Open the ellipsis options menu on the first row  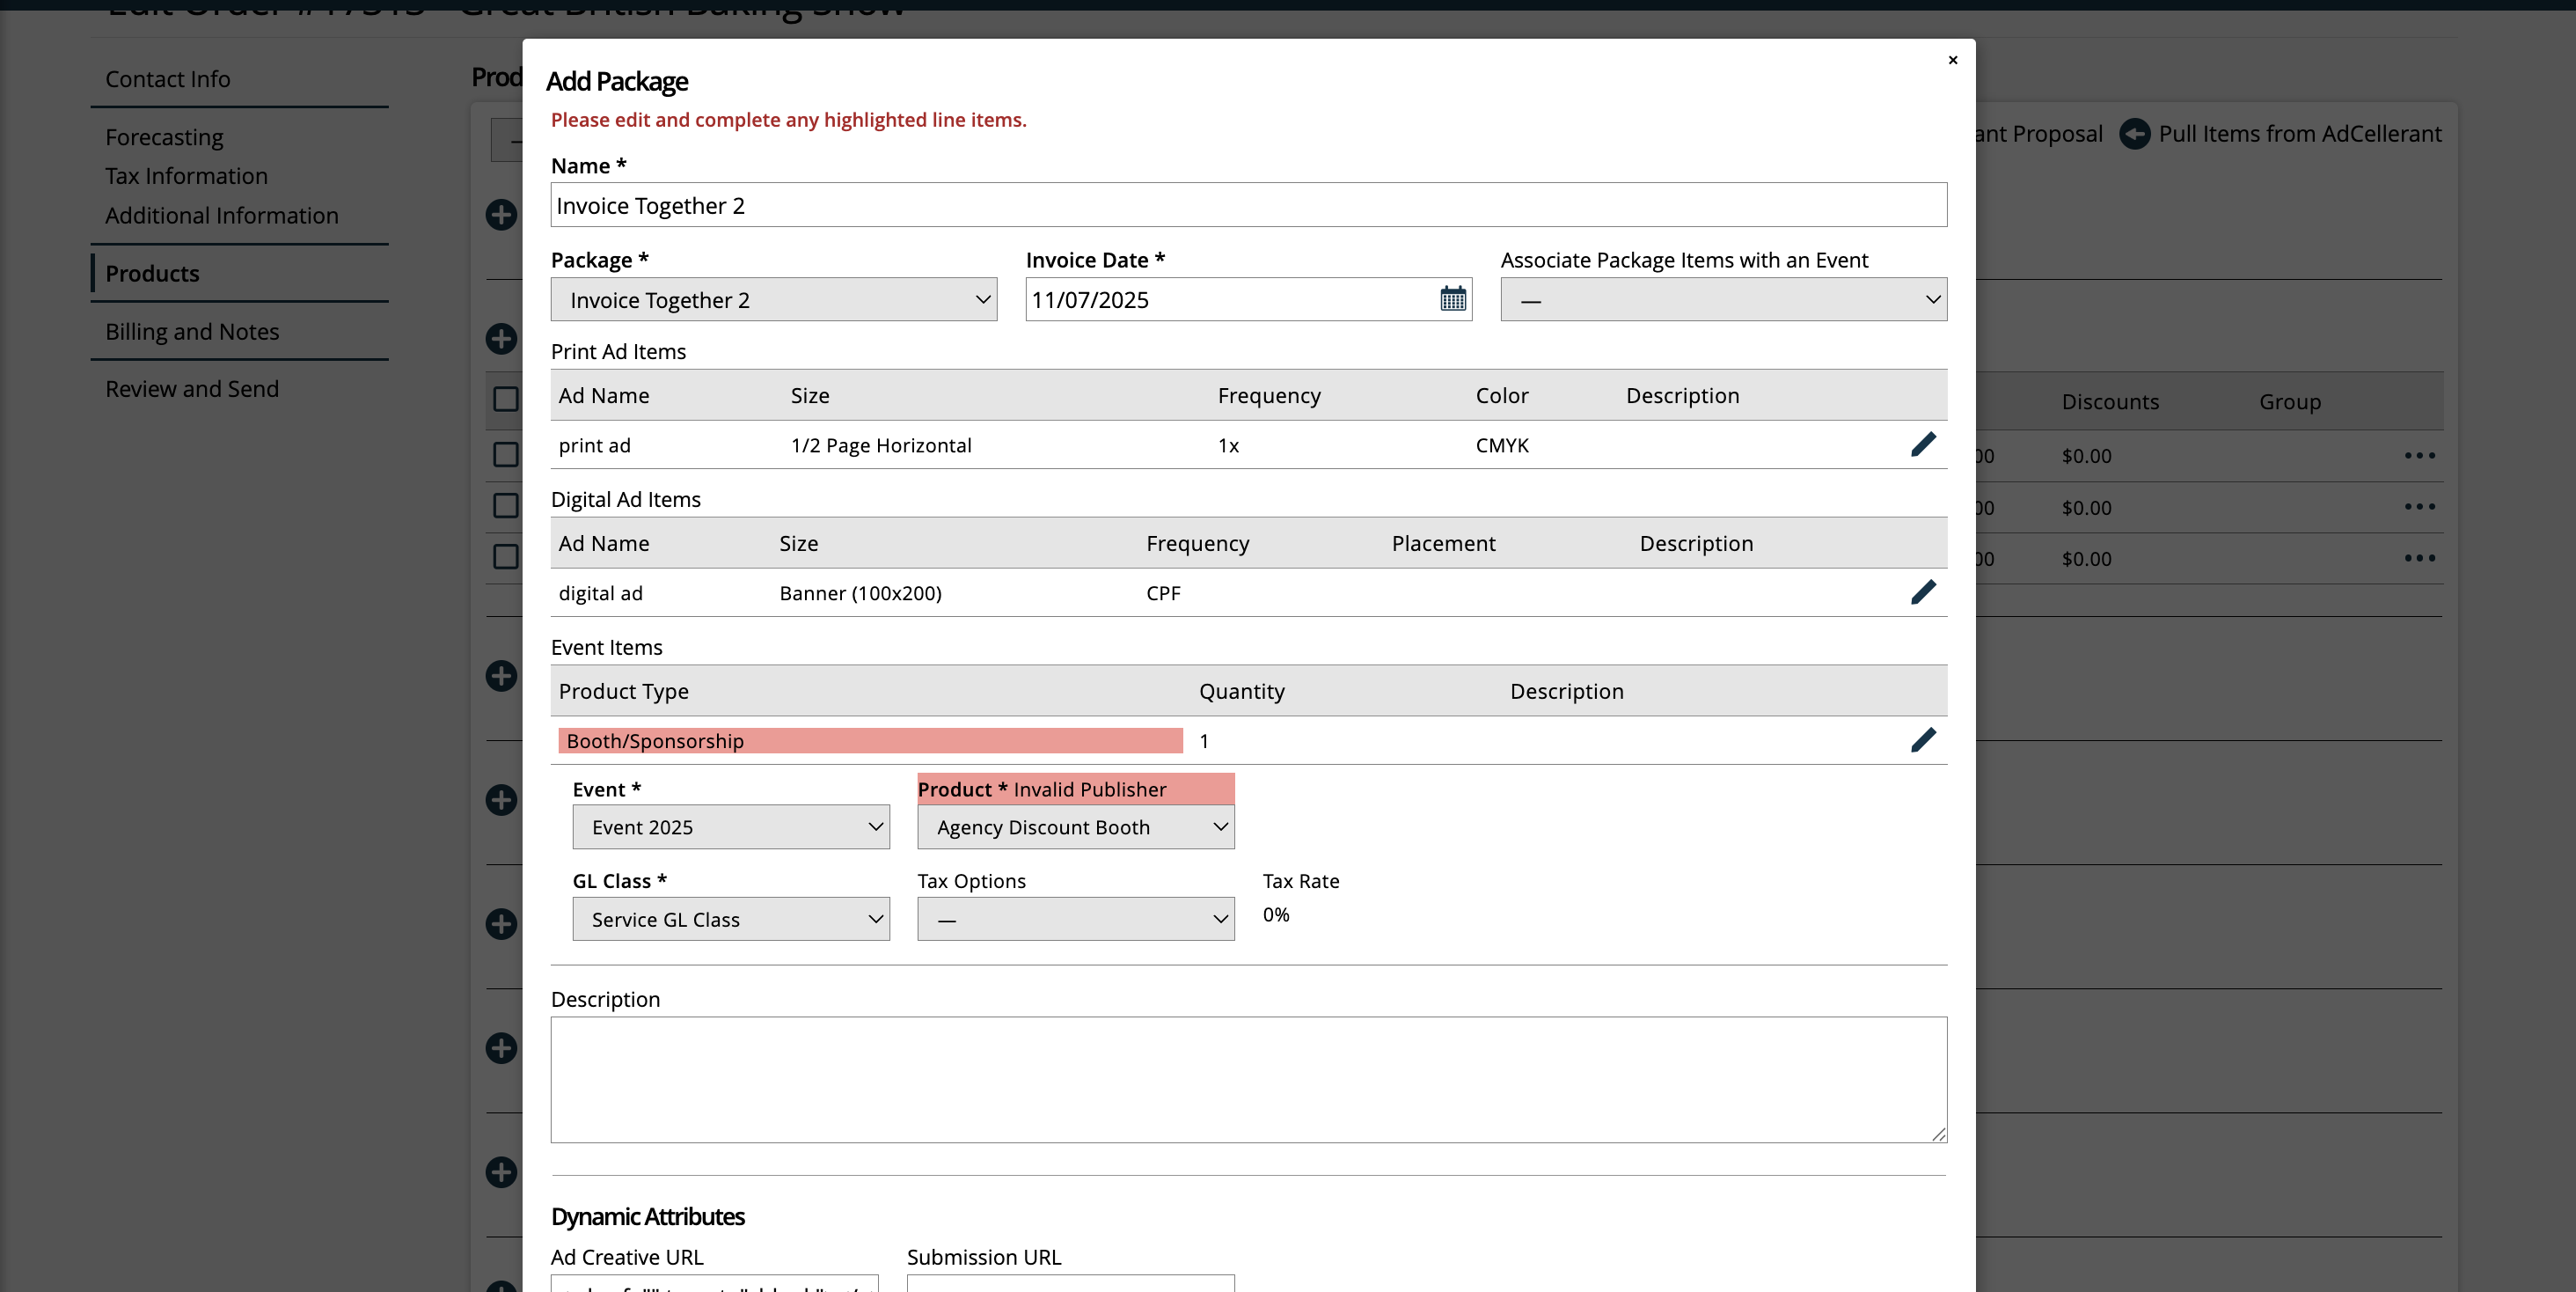(x=2420, y=455)
